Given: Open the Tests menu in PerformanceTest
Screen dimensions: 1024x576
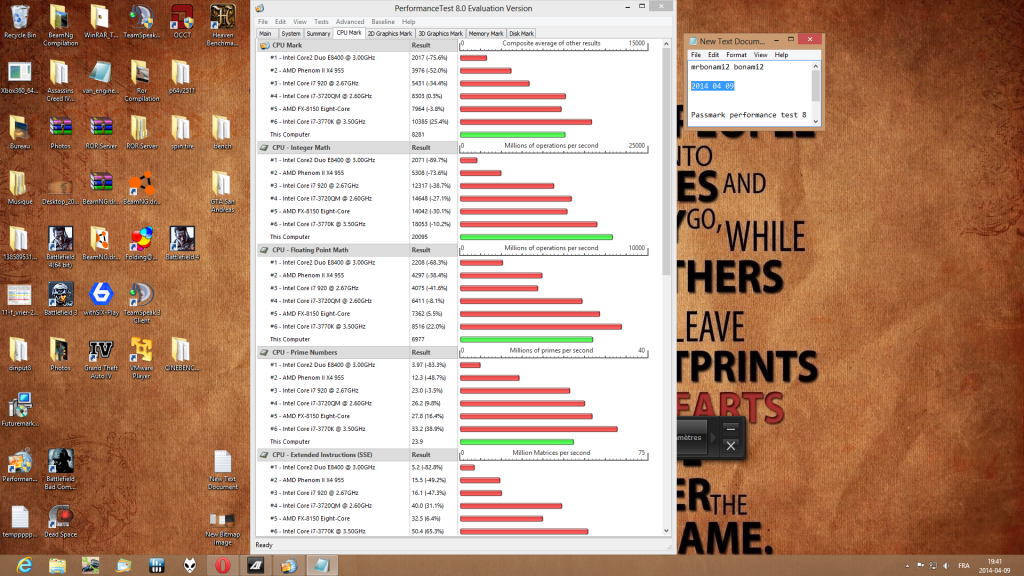Looking at the screenshot, I should tap(321, 22).
